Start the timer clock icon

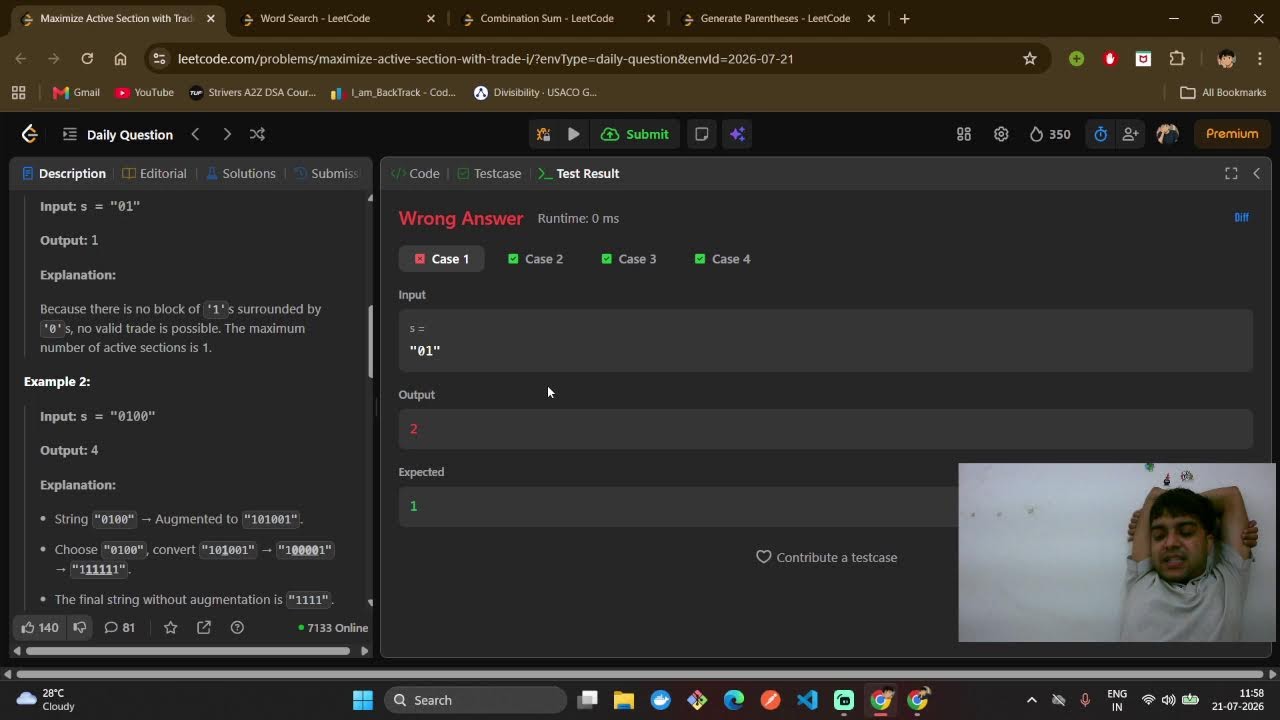pyautogui.click(x=1100, y=134)
